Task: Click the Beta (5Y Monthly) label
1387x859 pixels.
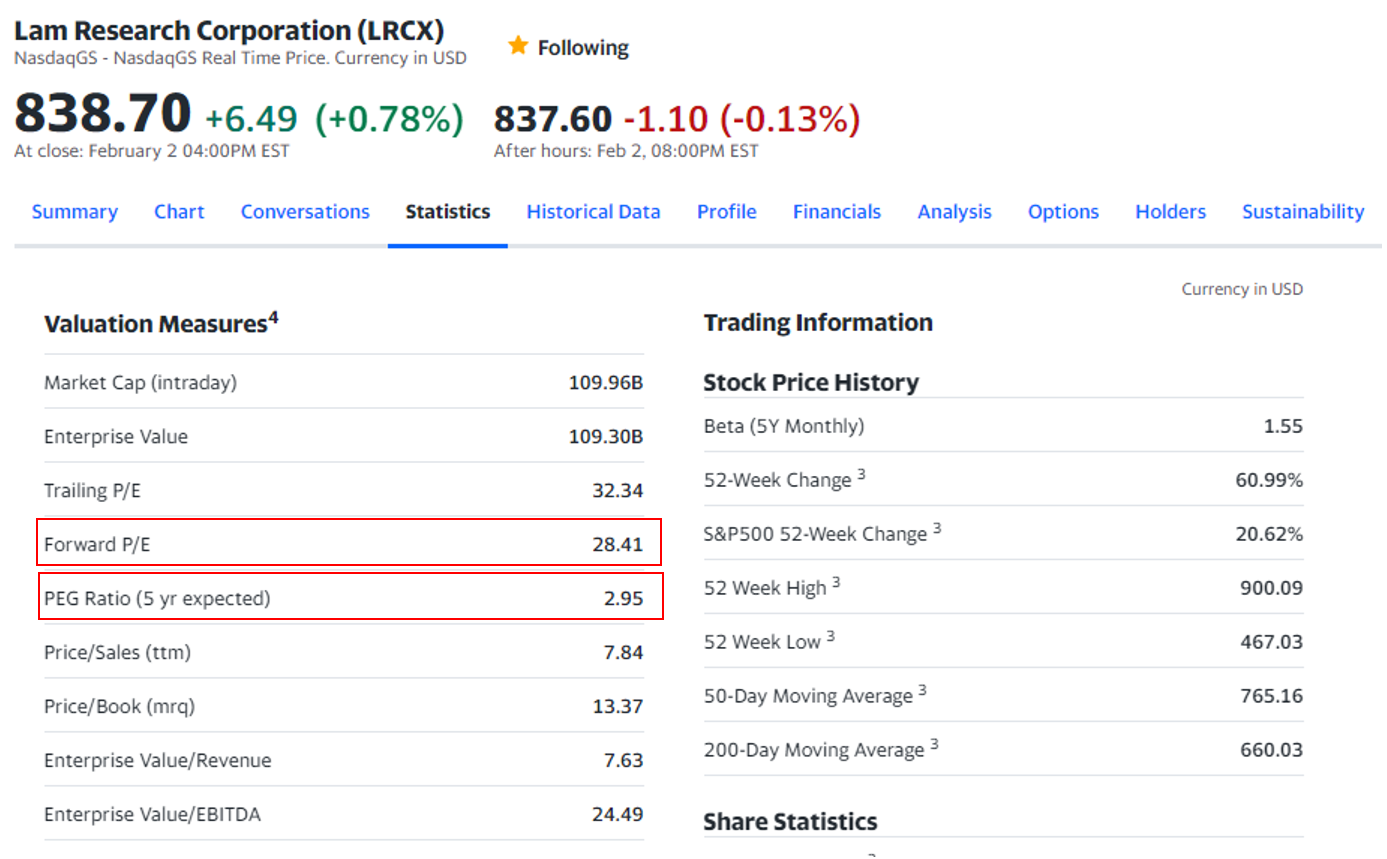Action: (784, 427)
